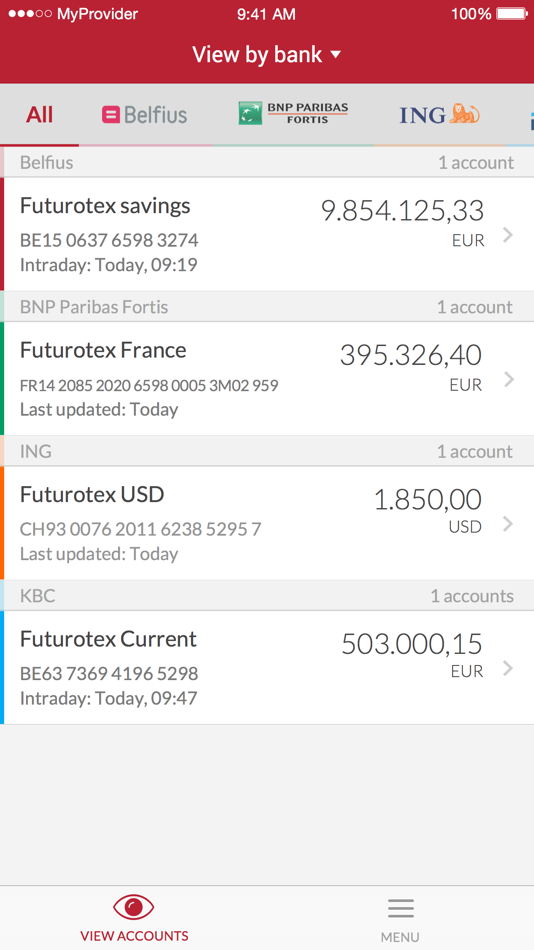Open Futurotex USD details via chevron
534x950 pixels.
[x=508, y=523]
